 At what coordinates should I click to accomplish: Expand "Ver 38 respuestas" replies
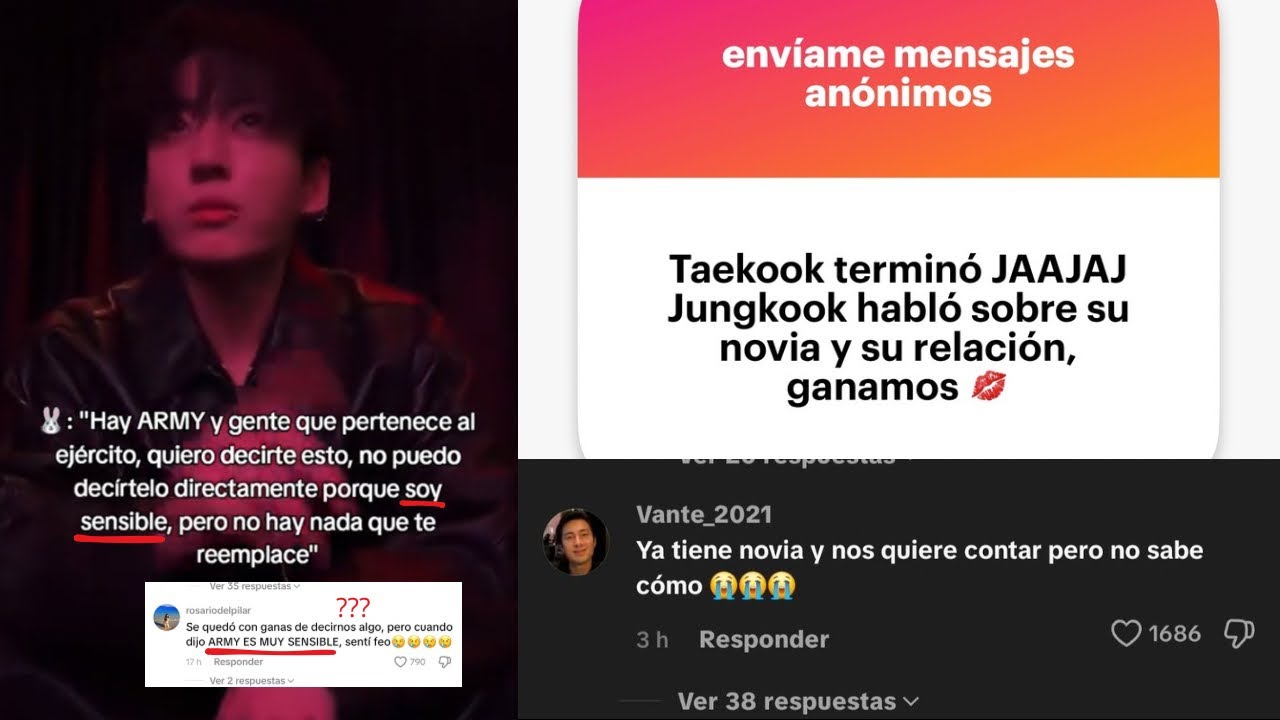[798, 701]
